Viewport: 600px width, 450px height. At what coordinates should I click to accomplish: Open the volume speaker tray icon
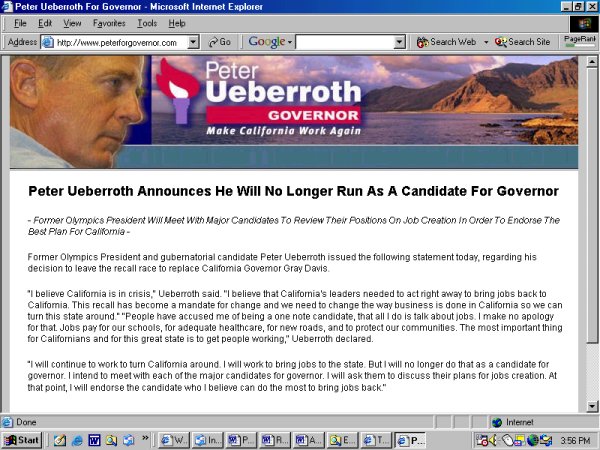pos(493,440)
